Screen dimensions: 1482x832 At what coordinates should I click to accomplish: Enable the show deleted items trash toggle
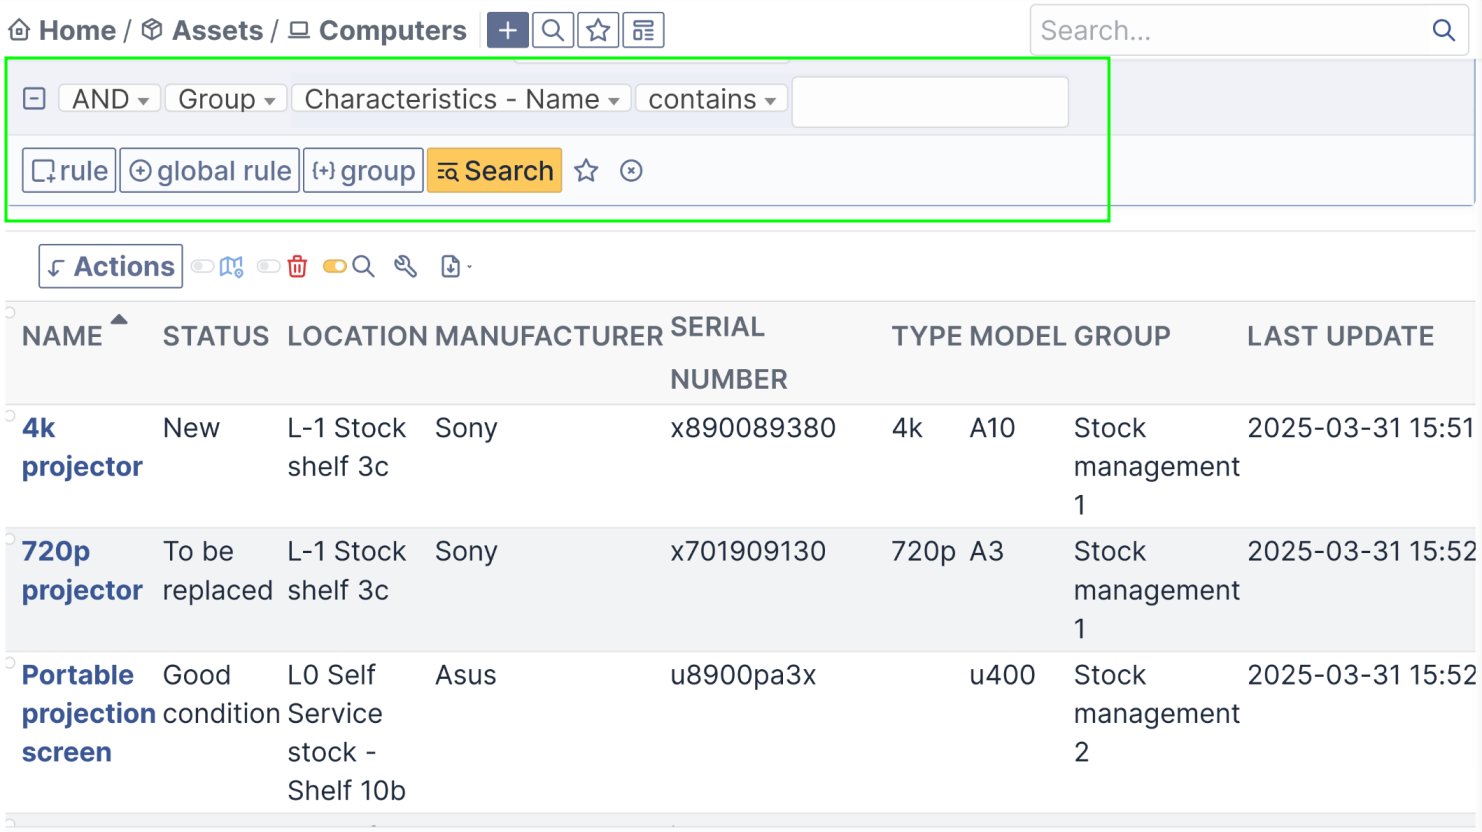pos(267,266)
